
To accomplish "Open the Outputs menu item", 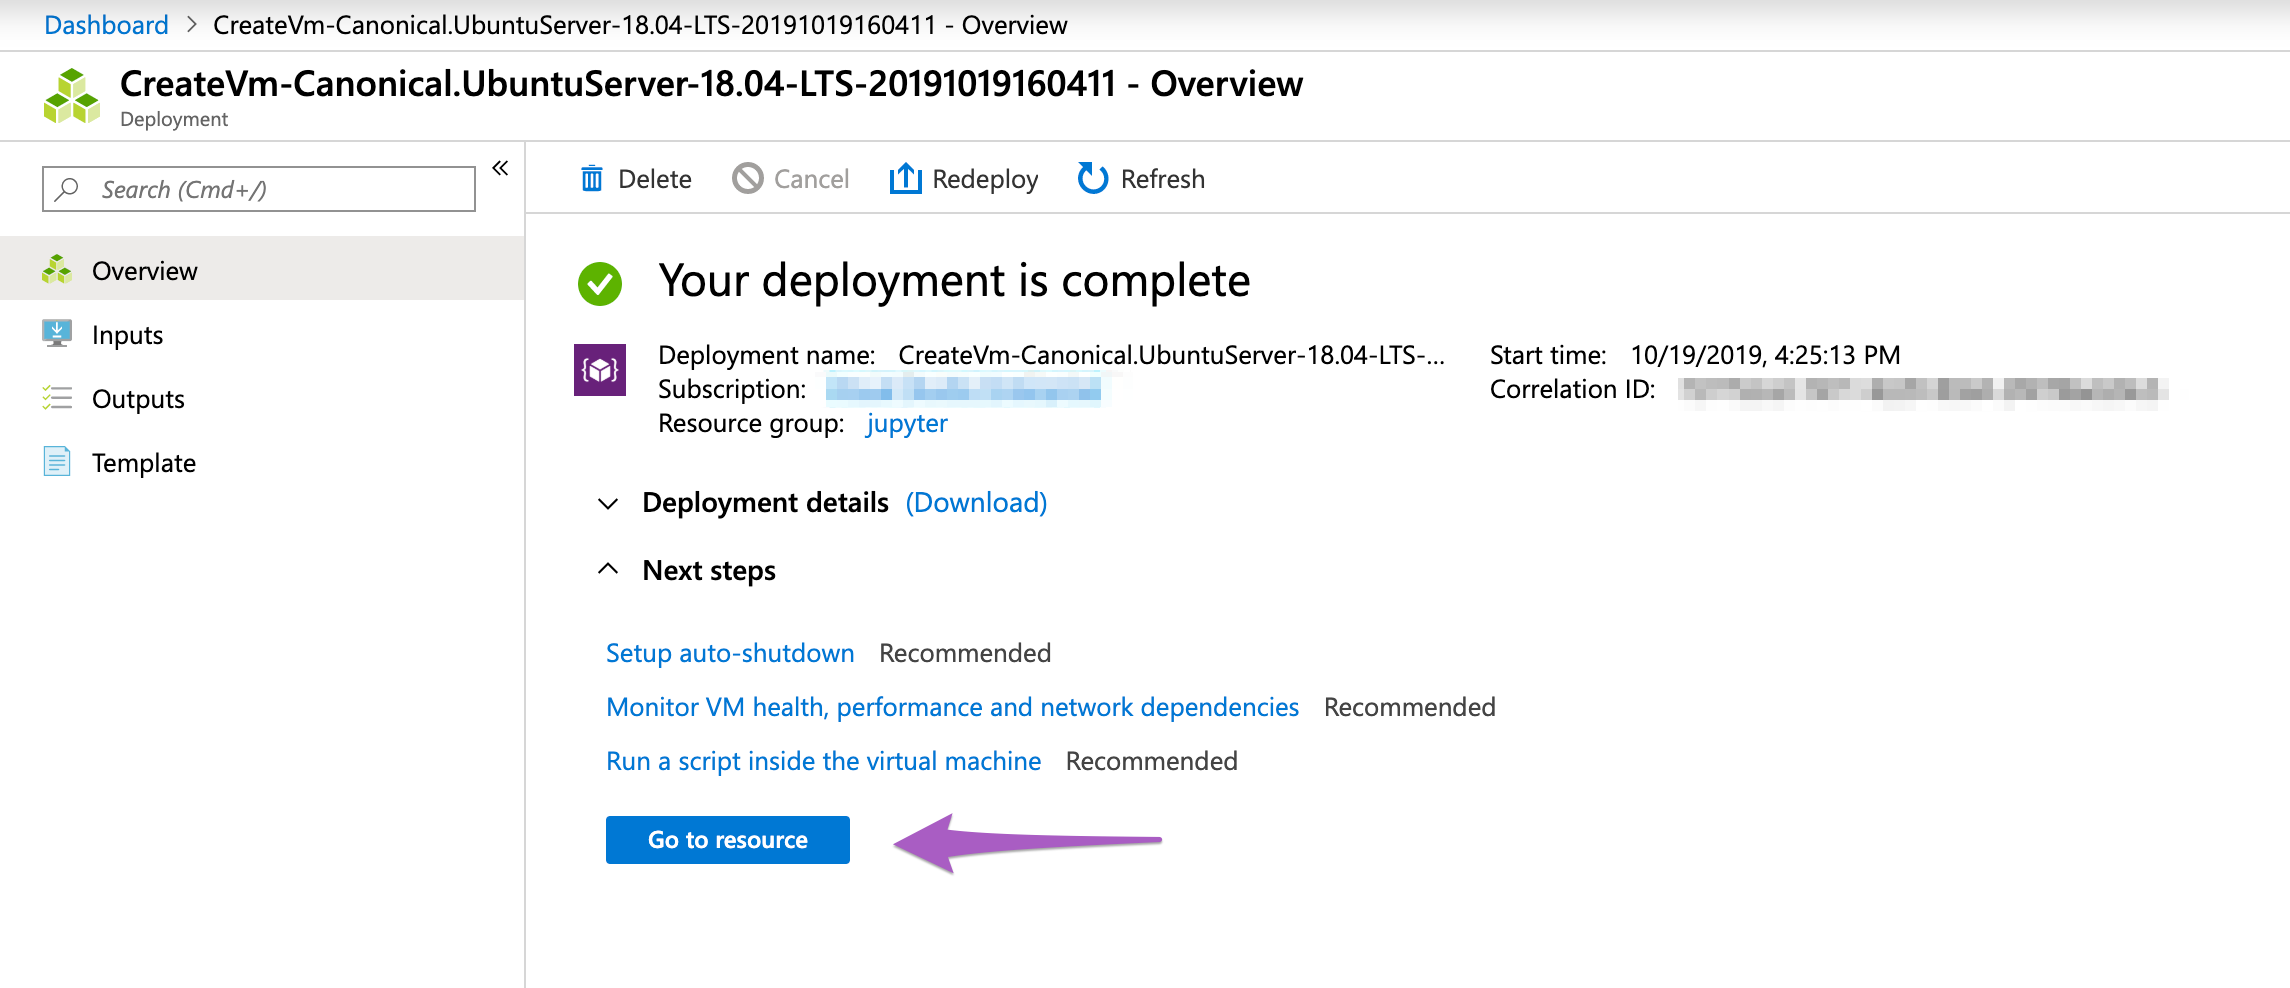I will pos(138,399).
